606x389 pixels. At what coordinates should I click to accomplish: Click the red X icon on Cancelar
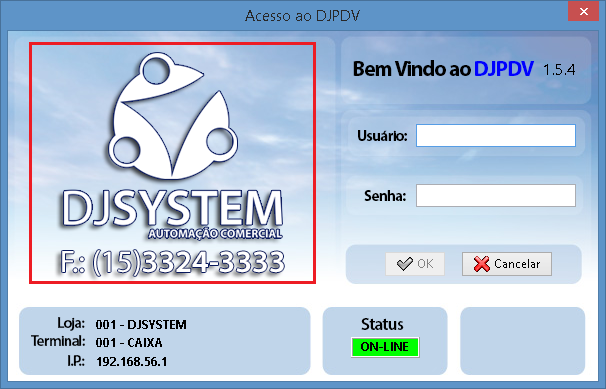[482, 264]
